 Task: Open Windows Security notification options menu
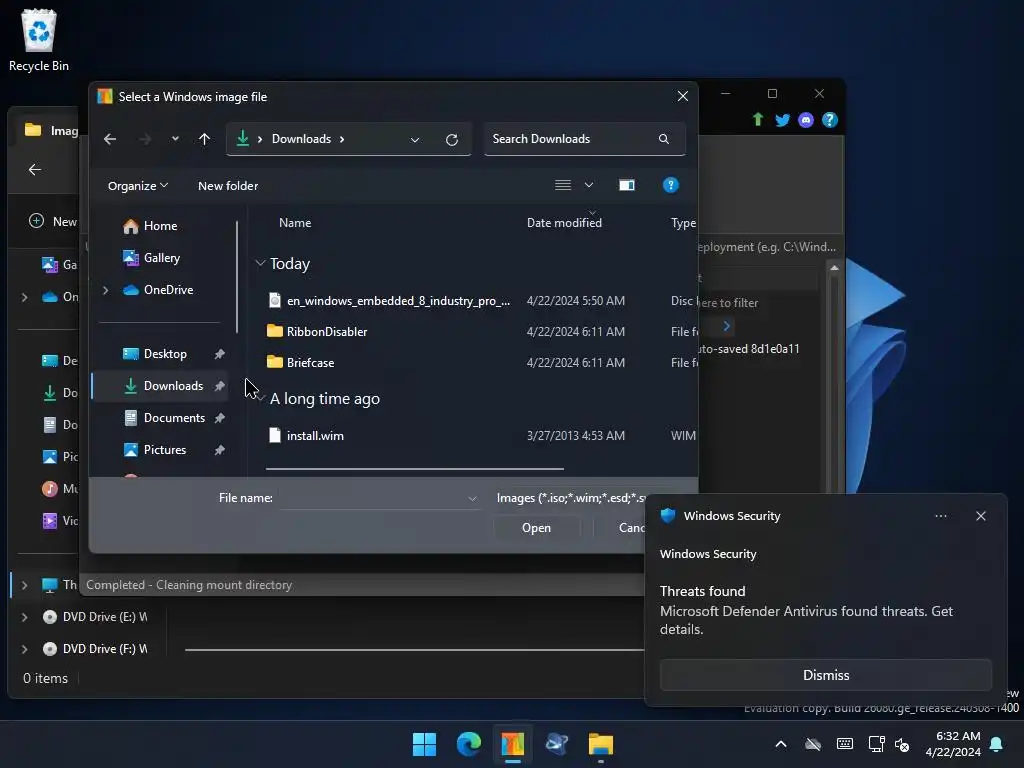click(x=940, y=516)
